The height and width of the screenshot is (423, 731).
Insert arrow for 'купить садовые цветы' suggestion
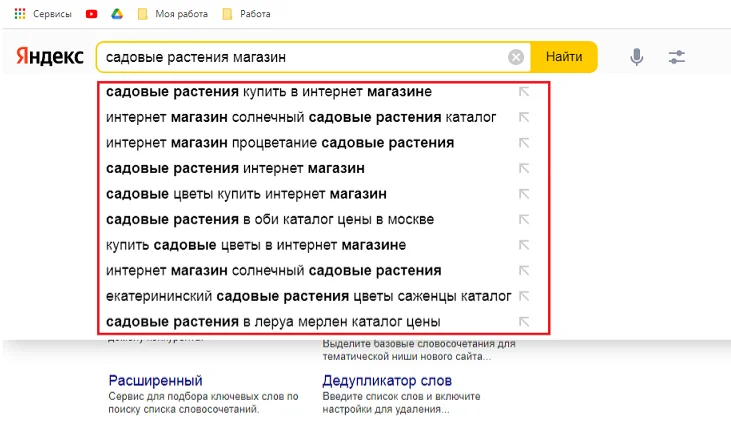coord(524,245)
